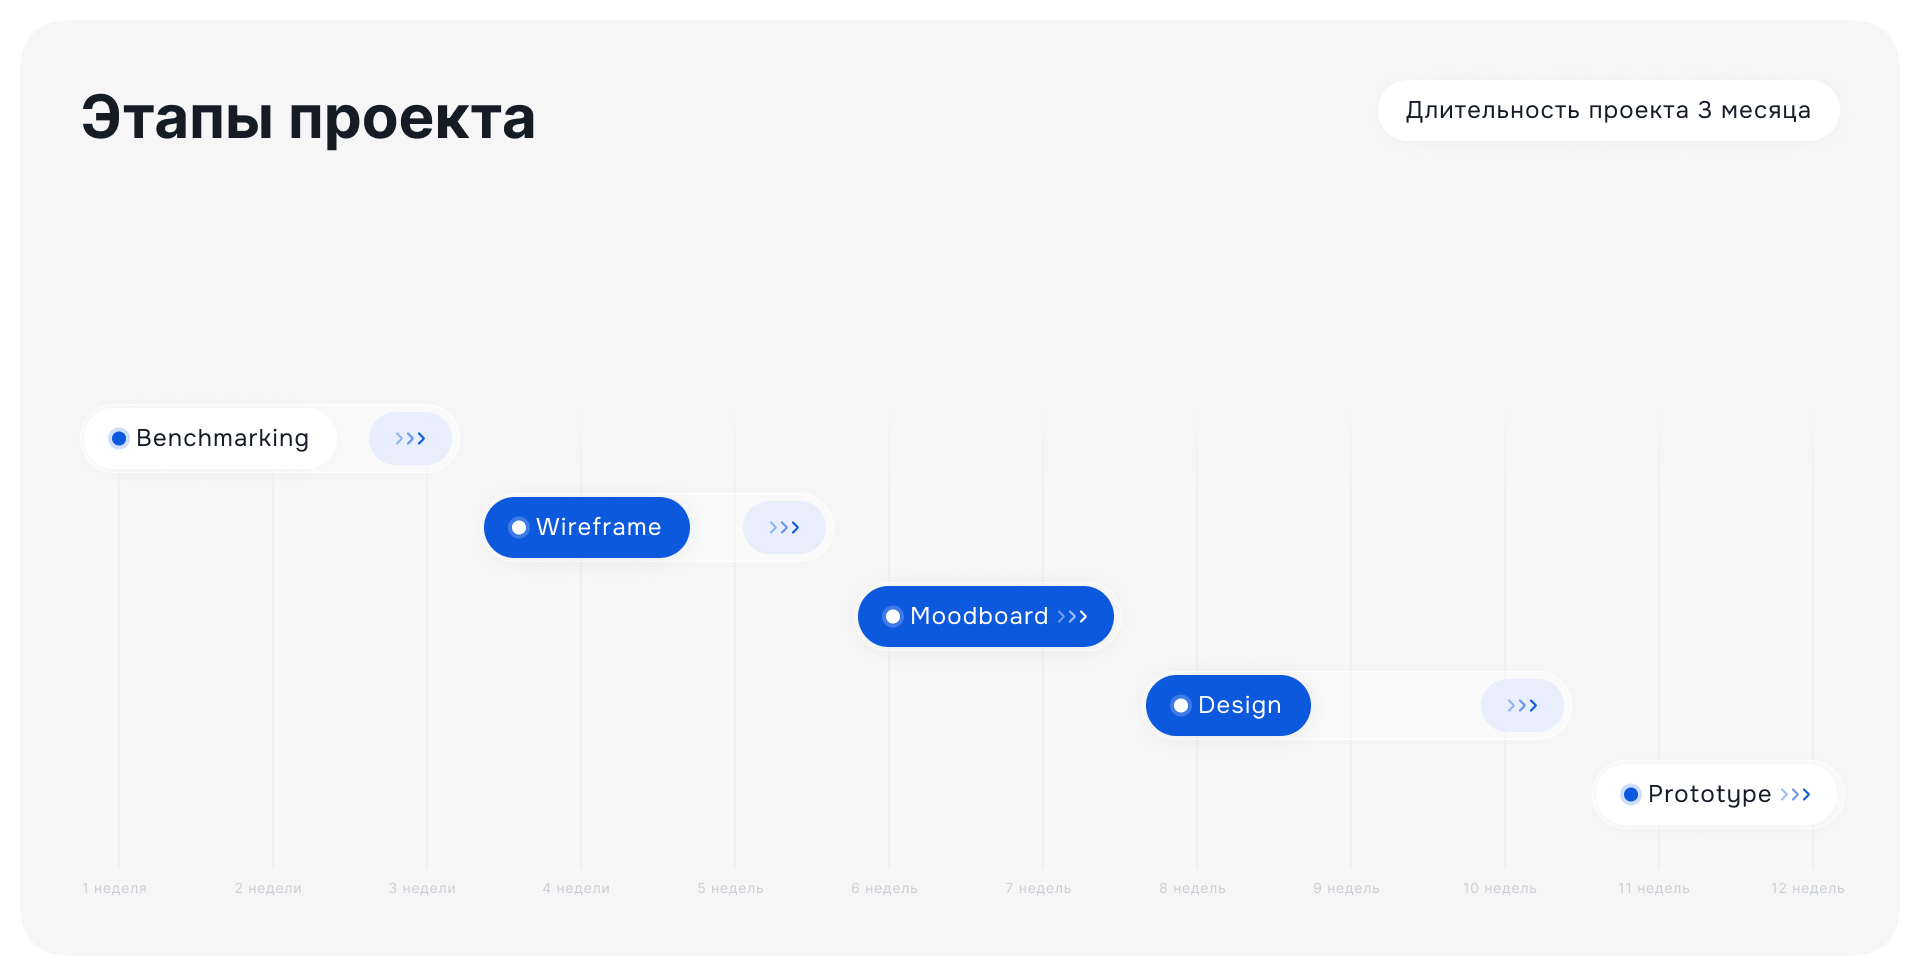The image size is (1920, 976).
Task: Click the blue dot on Benchmarking
Action: point(119,439)
